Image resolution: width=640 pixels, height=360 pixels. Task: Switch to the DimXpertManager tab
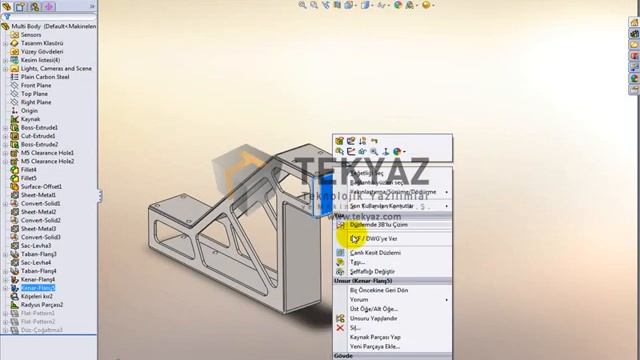[x=49, y=7]
